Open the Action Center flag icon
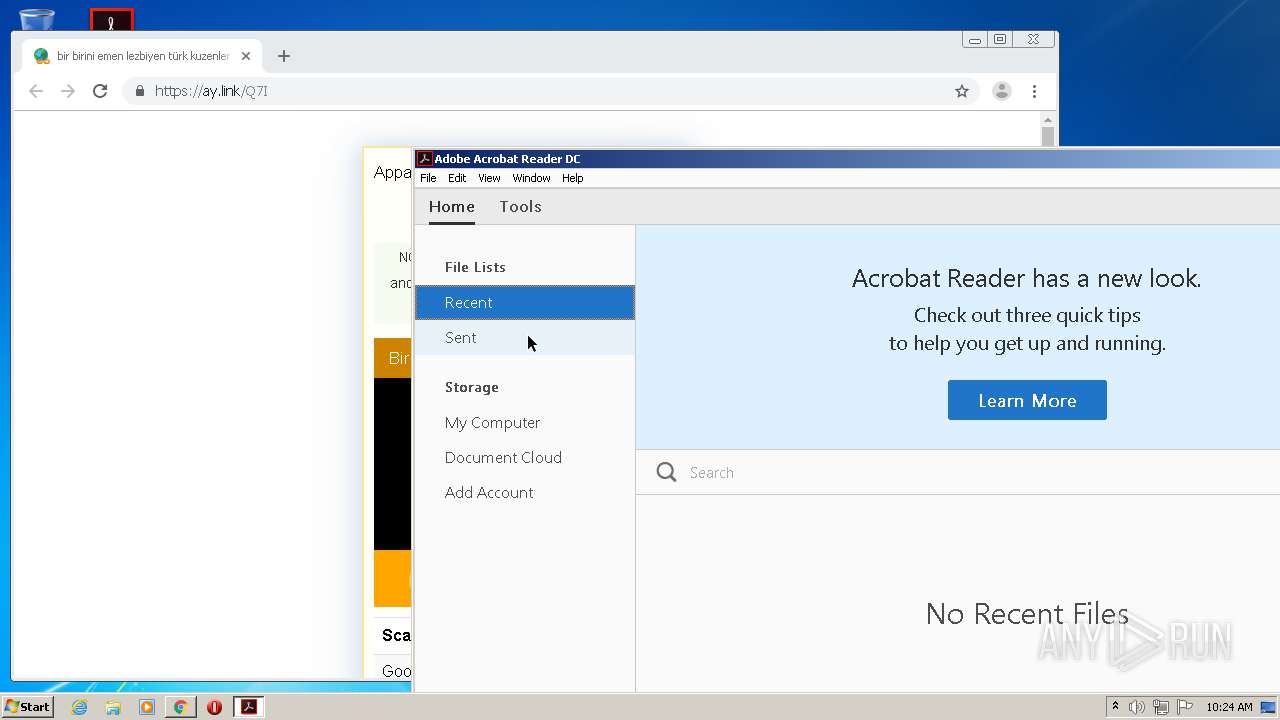The image size is (1280, 720). pos(1185,707)
